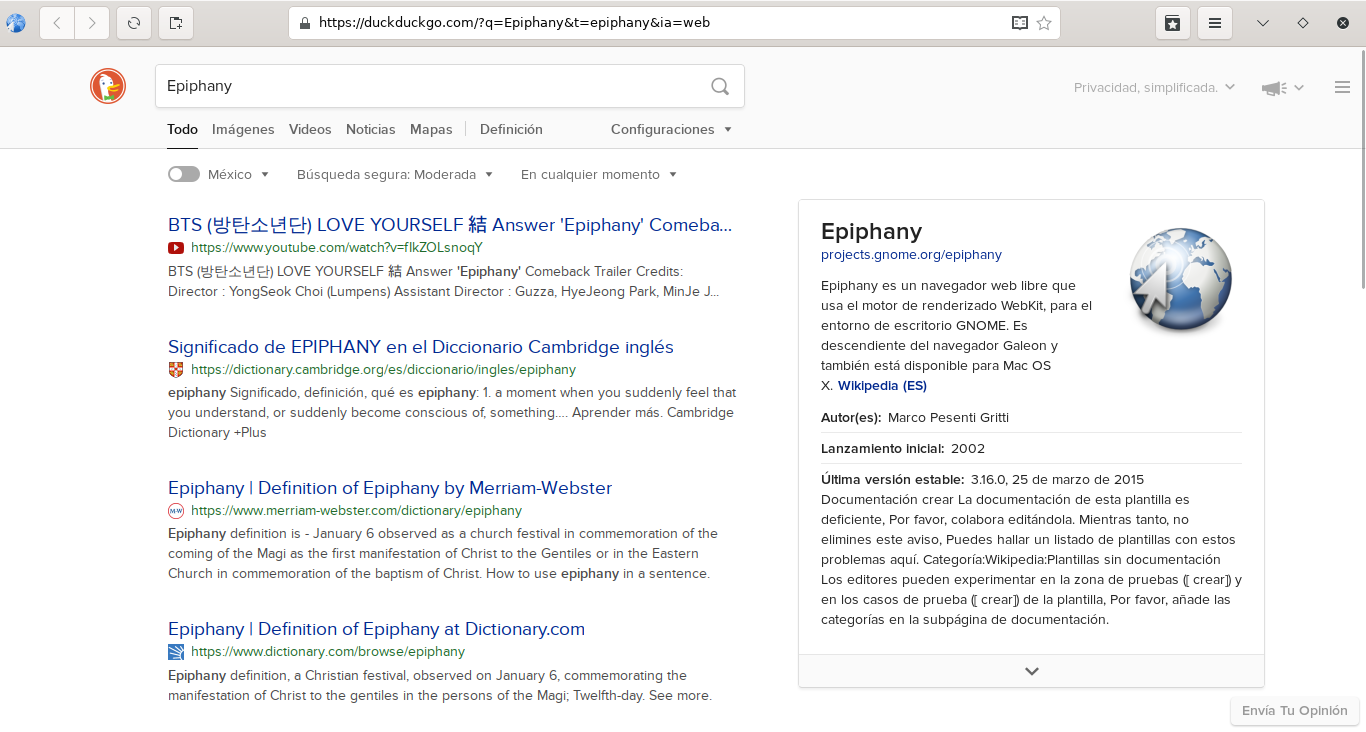The image size is (1366, 732).
Task: Enable reader mode icon in address bar
Action: (1019, 22)
